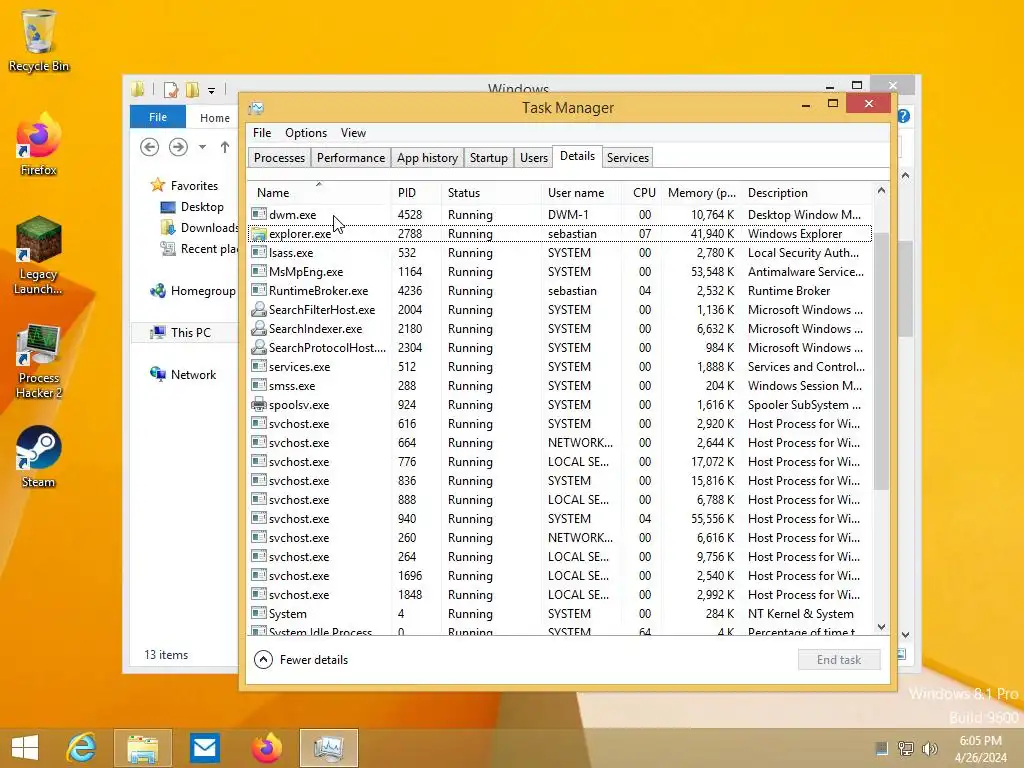Collapse Task Manager with Fewer details

301,660
